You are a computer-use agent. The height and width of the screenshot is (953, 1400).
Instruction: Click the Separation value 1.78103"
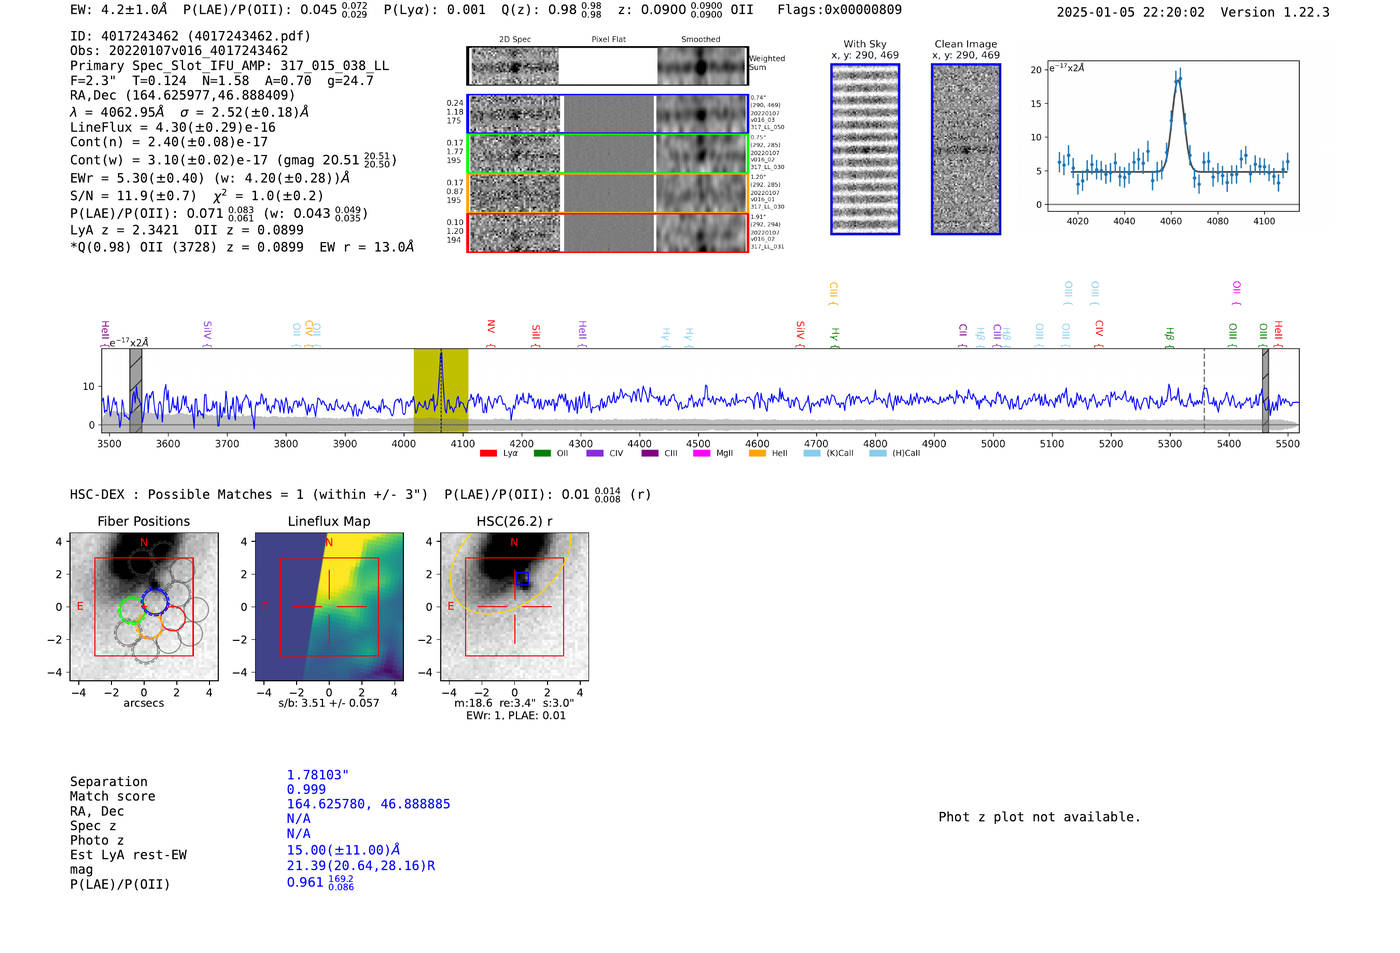click(x=317, y=775)
